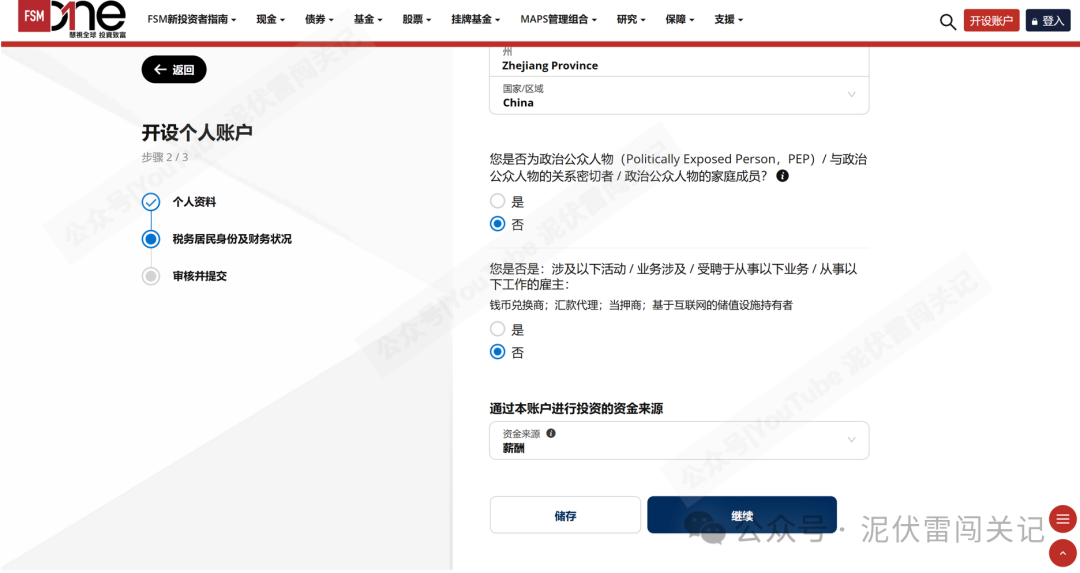The width and height of the screenshot is (1080, 573).
Task: Expand the 基金 menu
Action: pyautogui.click(x=368, y=19)
